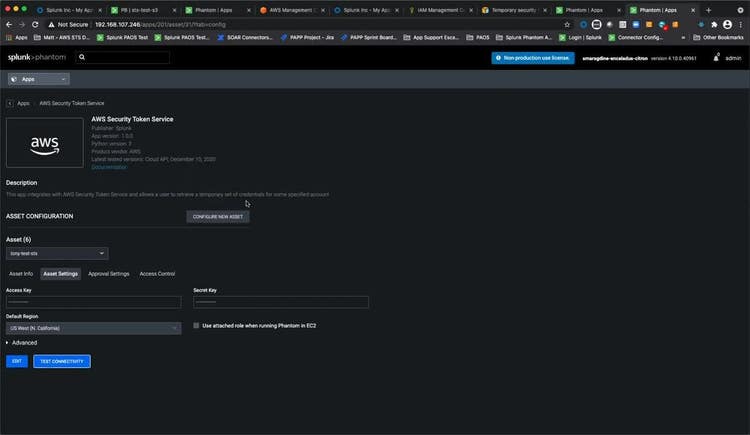Click the AWS logo thumbnail
This screenshot has width=750, height=435.
[x=45, y=143]
